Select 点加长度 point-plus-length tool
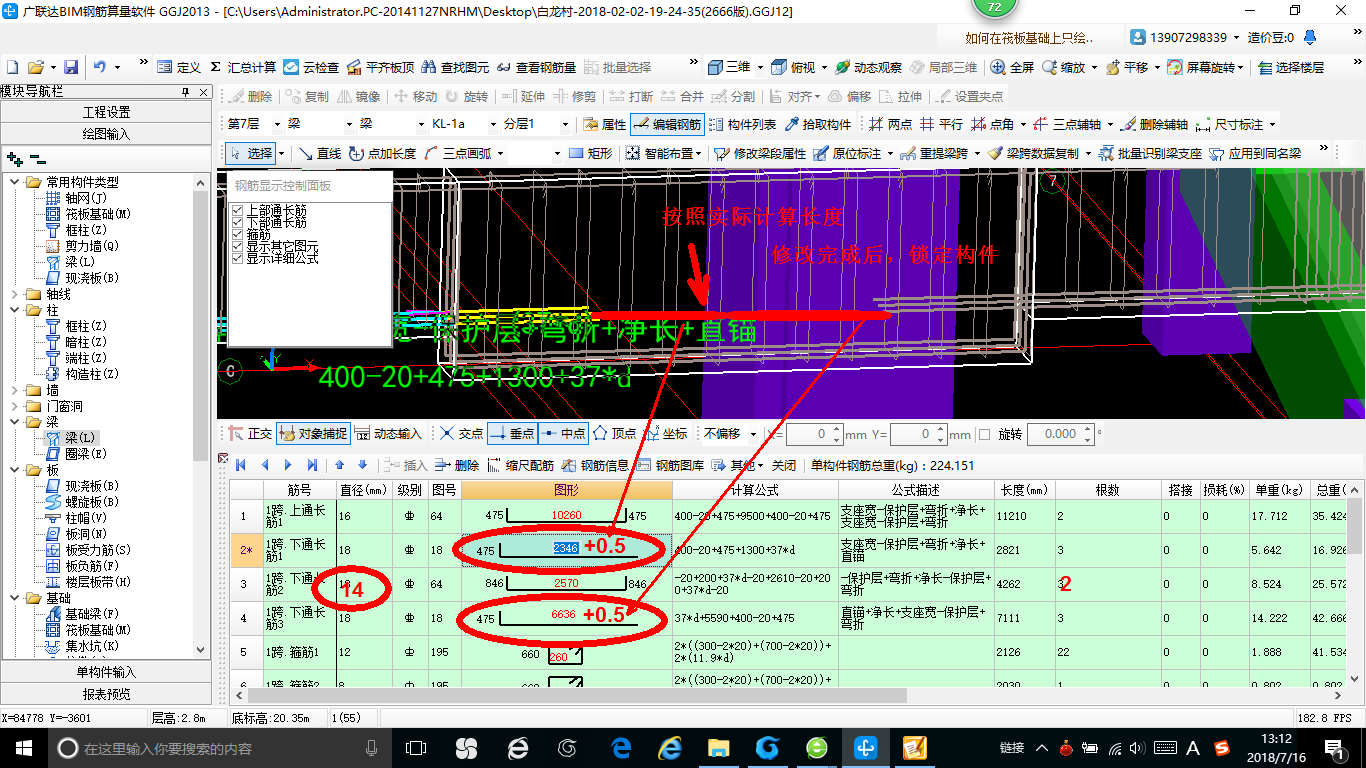This screenshot has height=768, width=1366. tap(383, 153)
